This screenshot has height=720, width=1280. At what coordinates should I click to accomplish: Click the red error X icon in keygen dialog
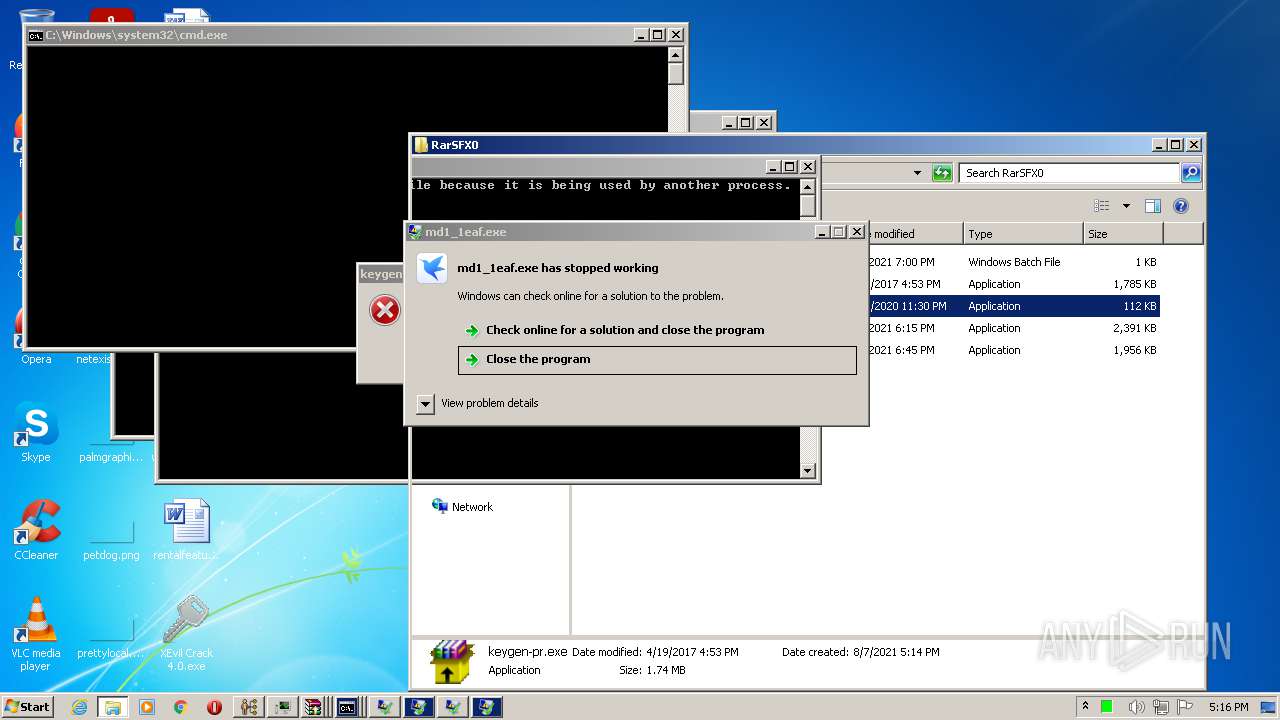385,310
